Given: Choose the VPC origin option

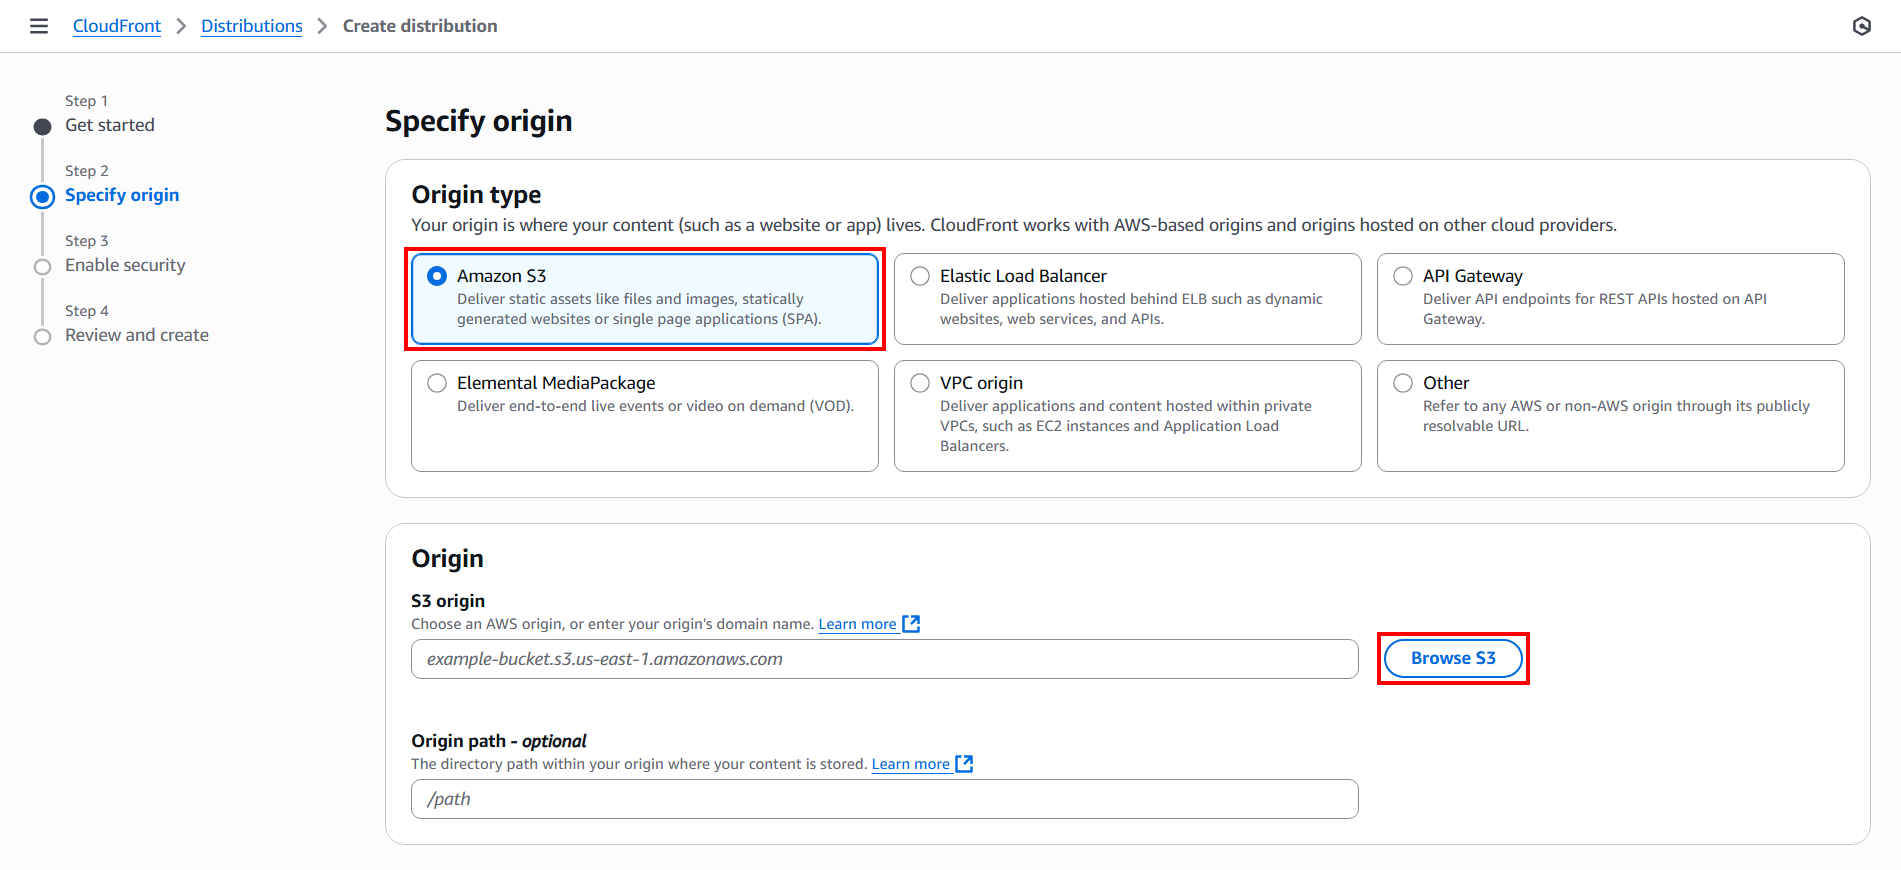Looking at the screenshot, I should pos(920,383).
